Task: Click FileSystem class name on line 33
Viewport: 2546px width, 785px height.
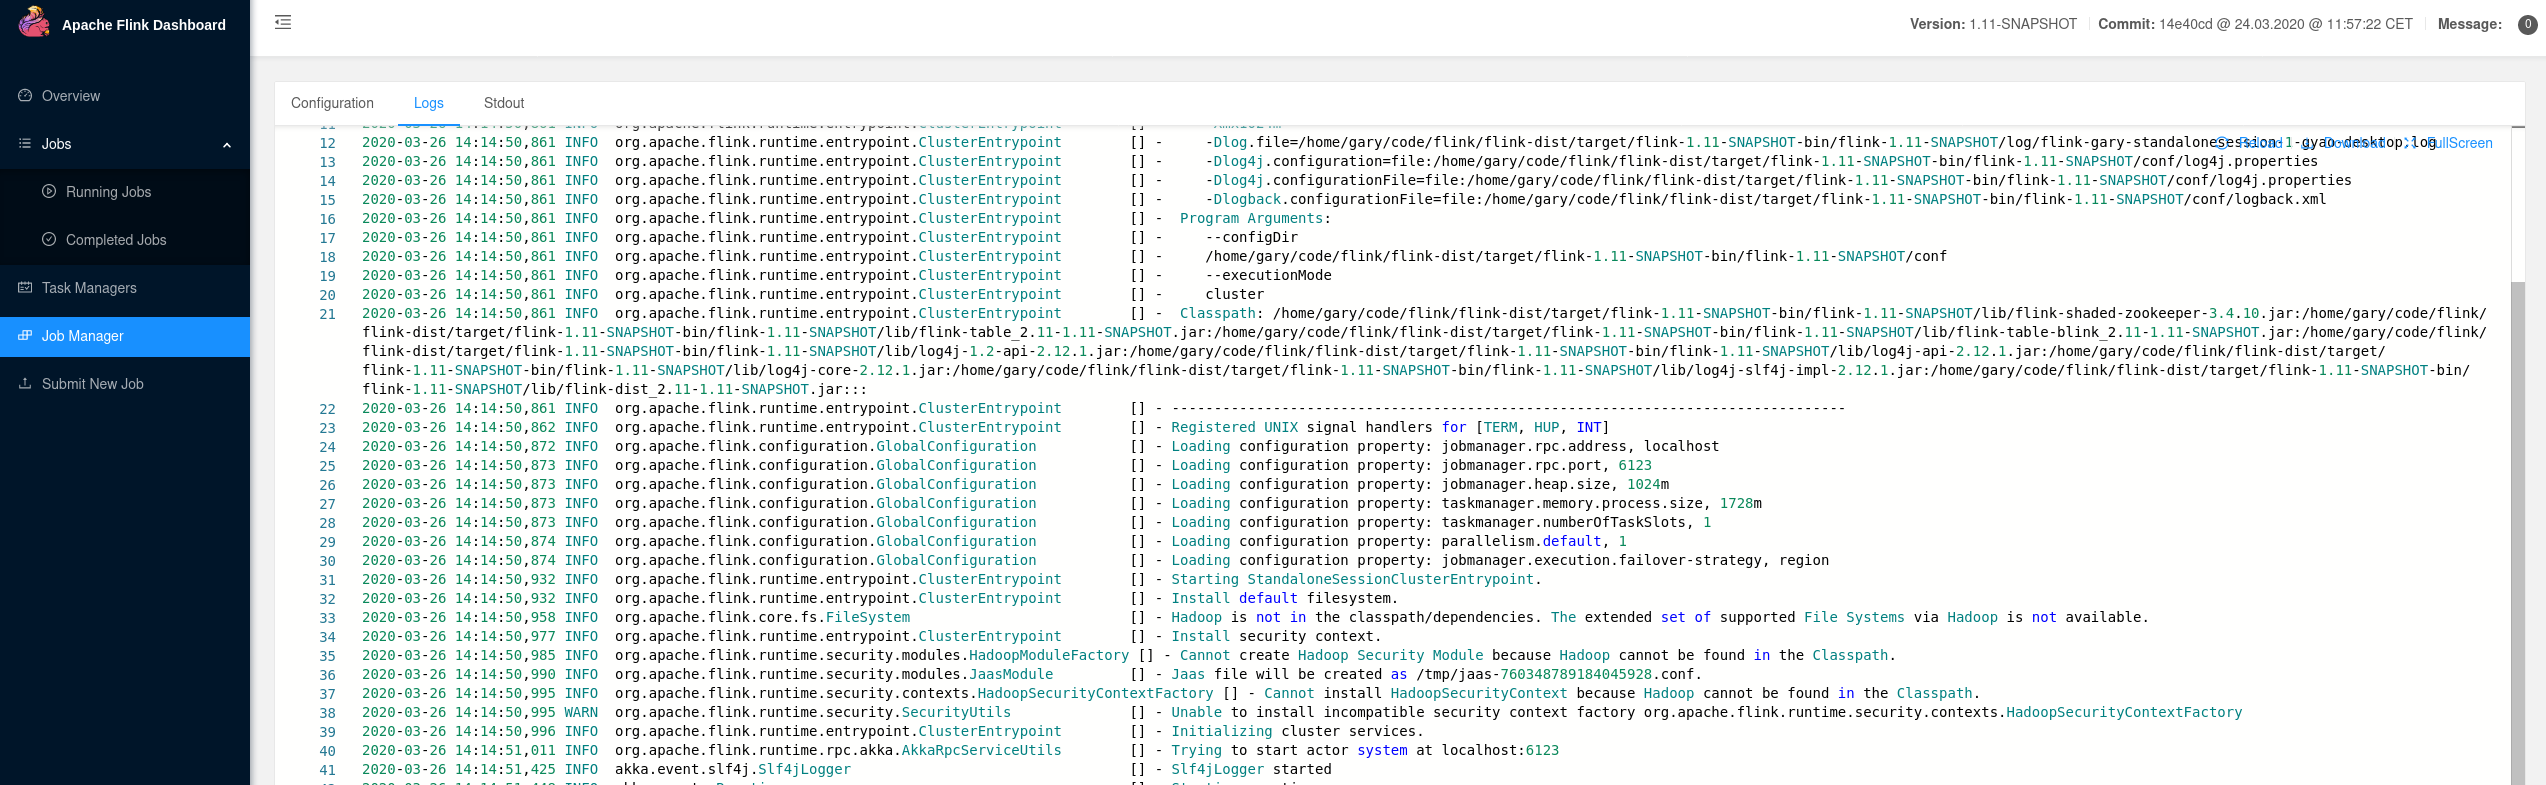Action: 868,617
